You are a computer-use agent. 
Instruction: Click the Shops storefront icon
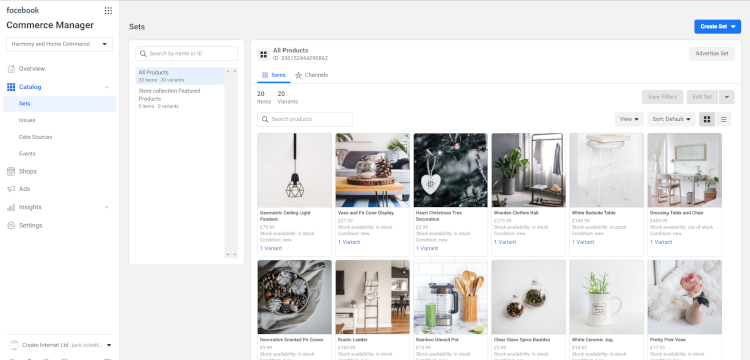click(x=11, y=171)
